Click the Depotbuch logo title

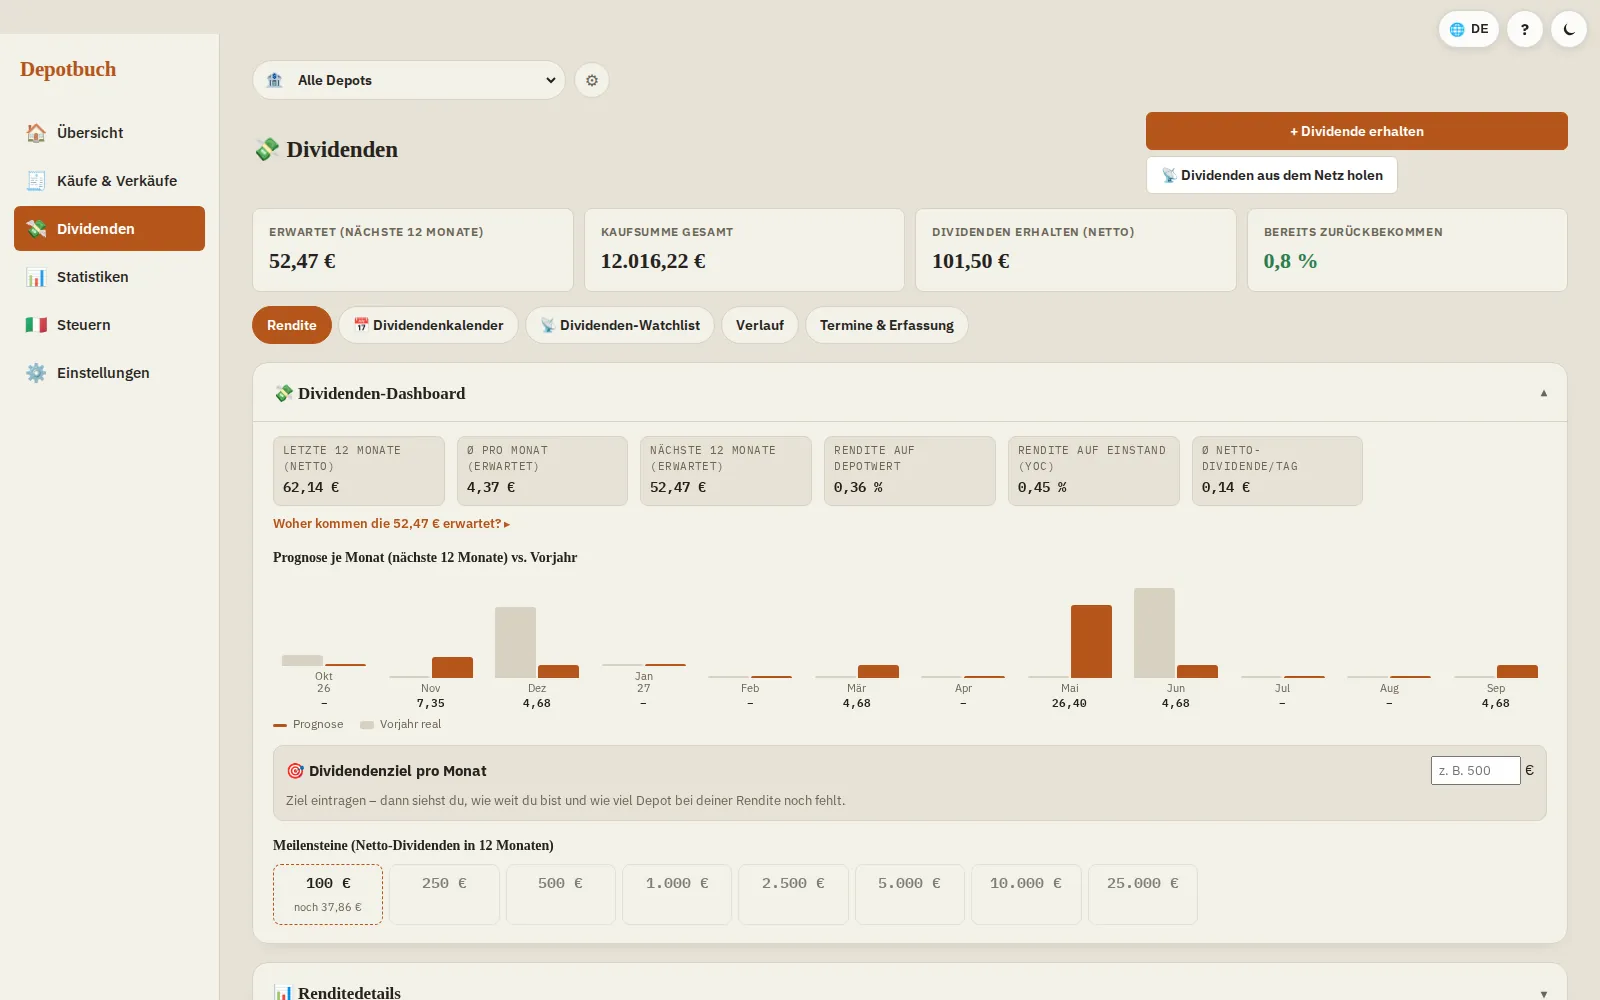[68, 69]
